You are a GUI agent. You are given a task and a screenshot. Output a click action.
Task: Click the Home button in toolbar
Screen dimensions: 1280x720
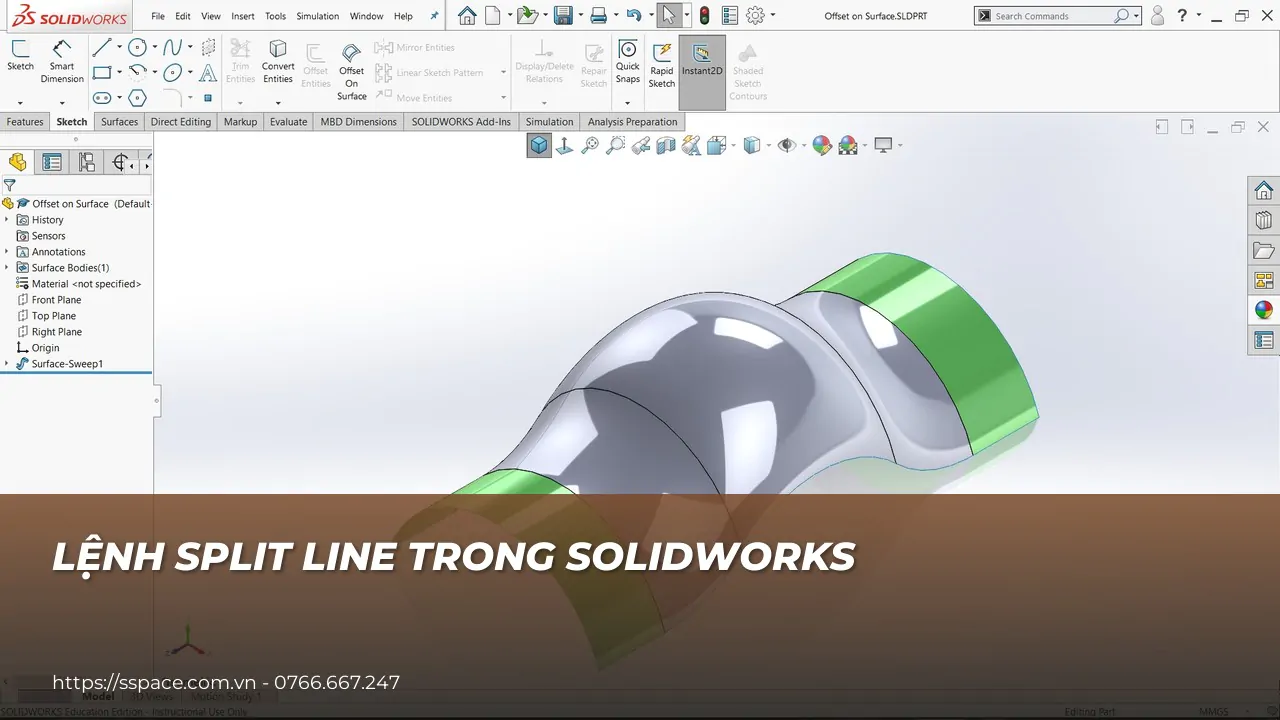click(x=467, y=15)
